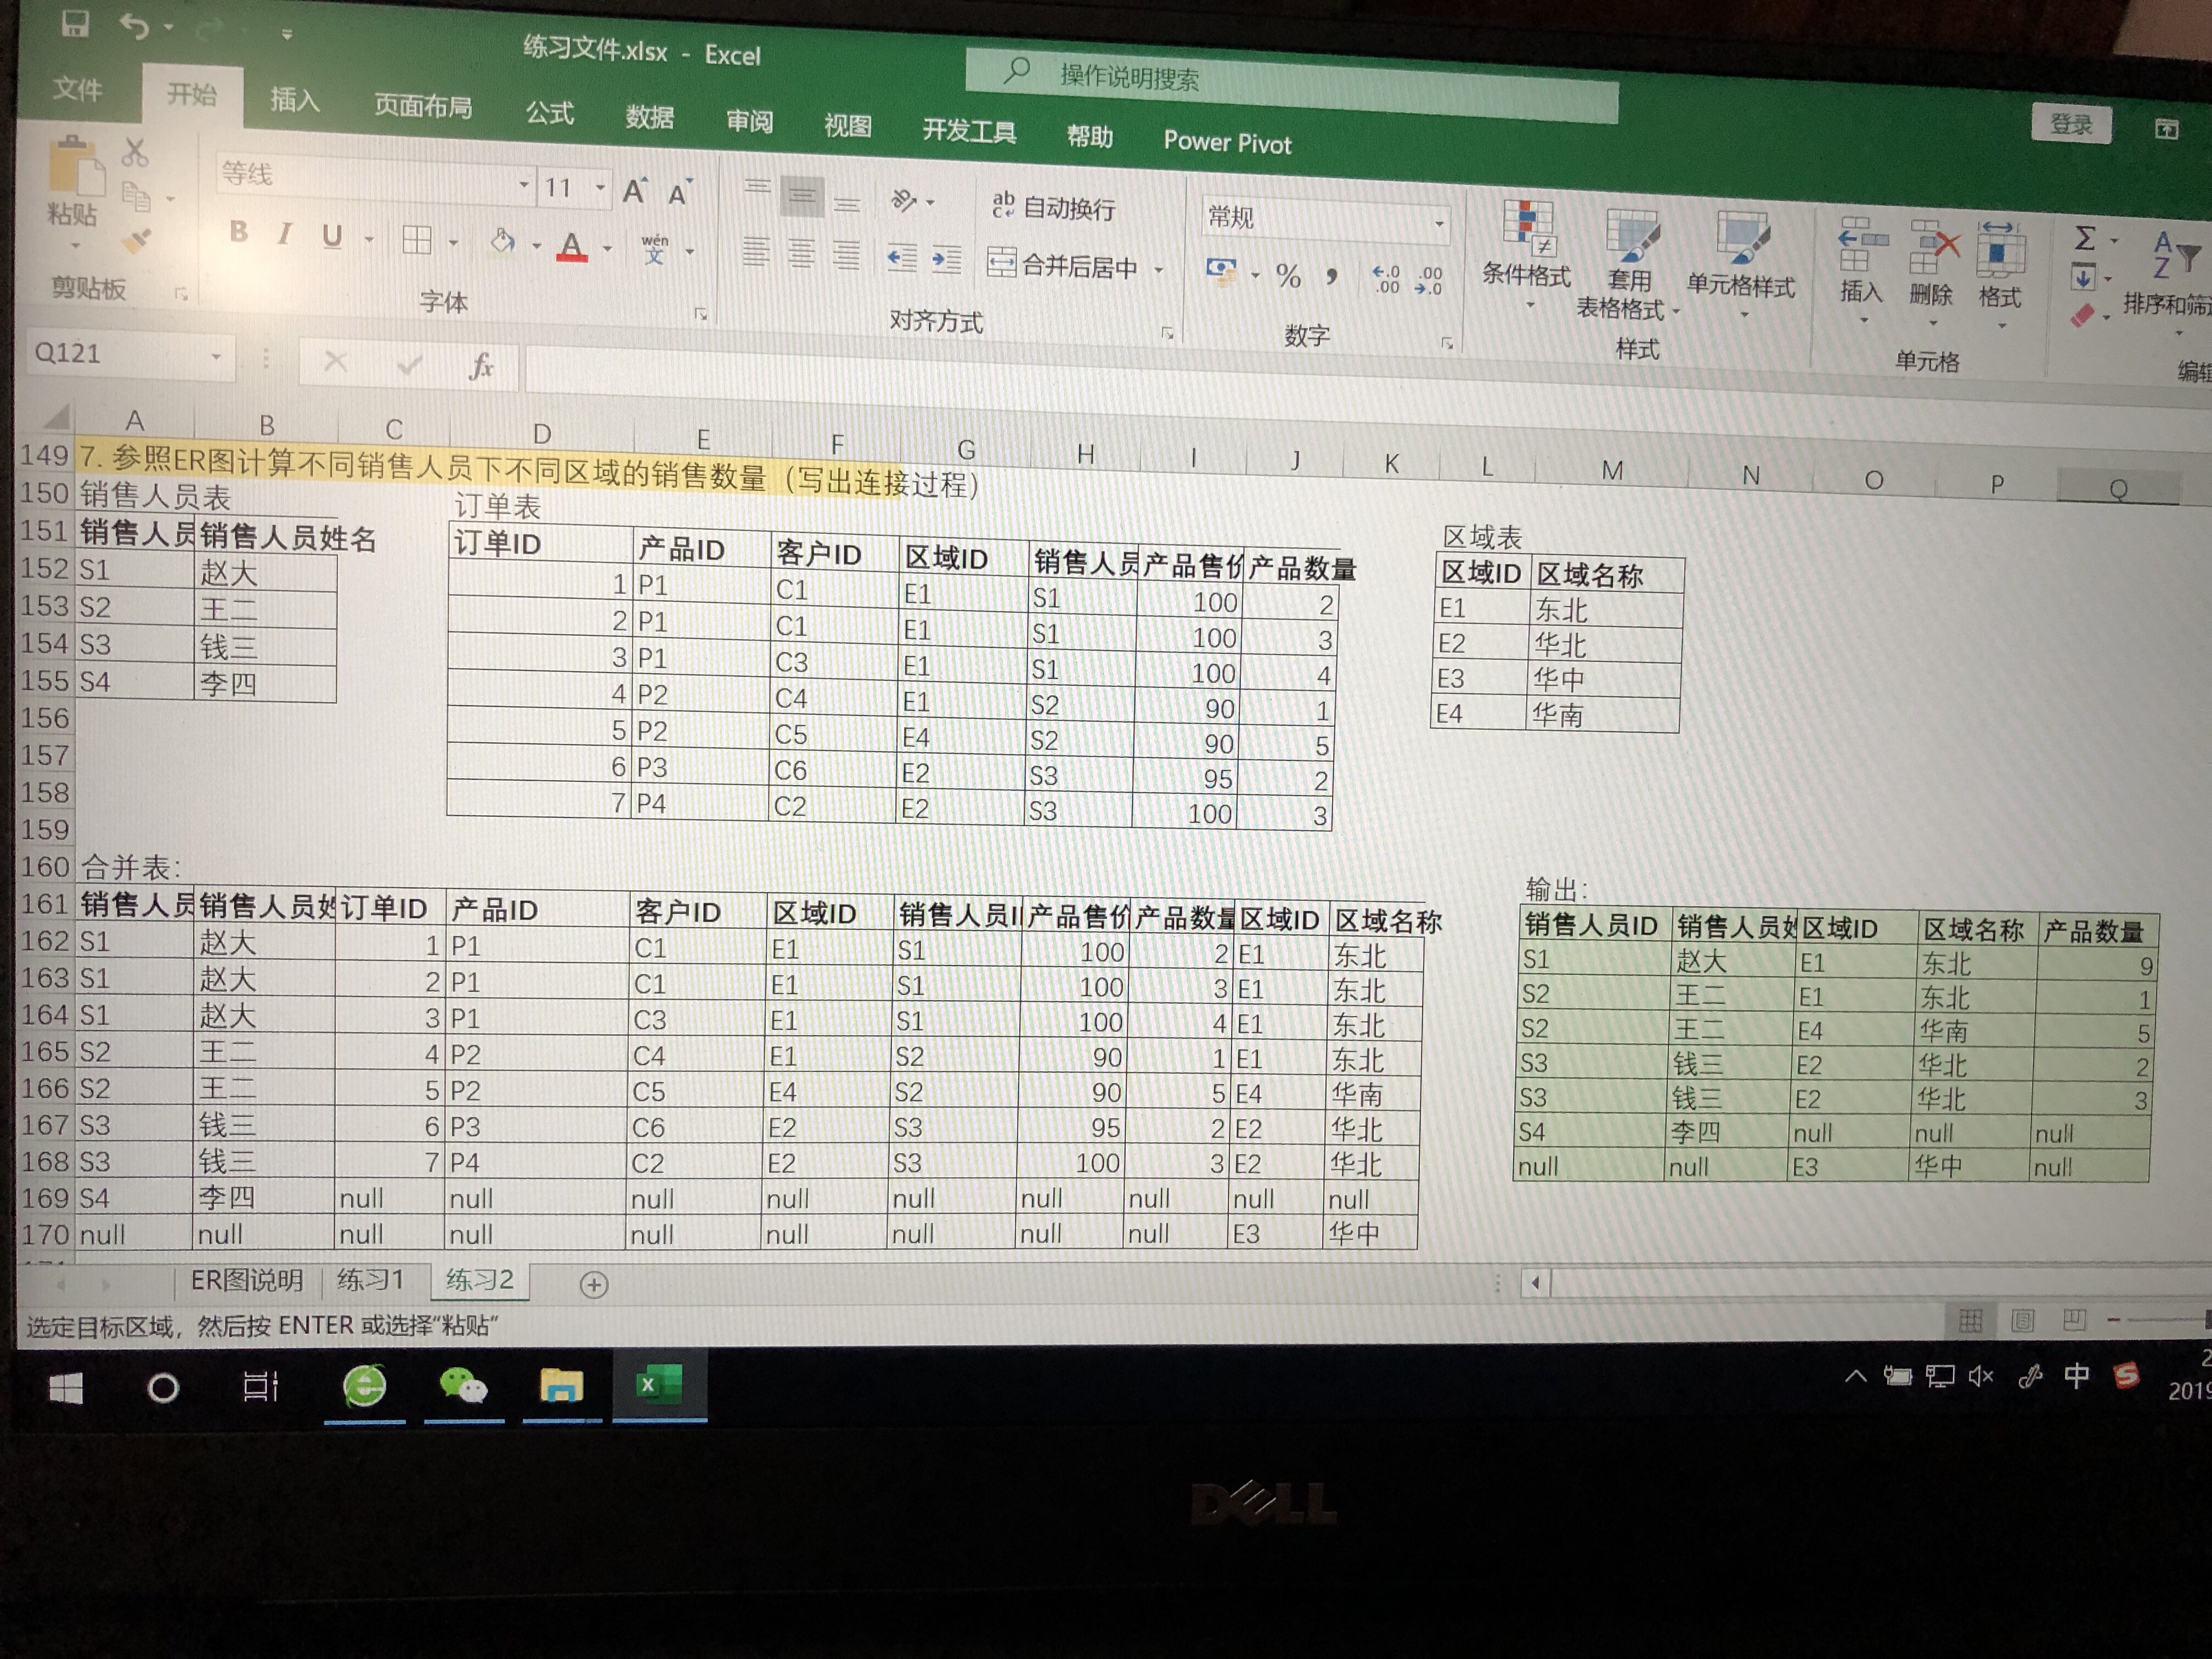This screenshot has width=2212, height=1659.
Task: Open the font name dropdown
Action: [523, 185]
